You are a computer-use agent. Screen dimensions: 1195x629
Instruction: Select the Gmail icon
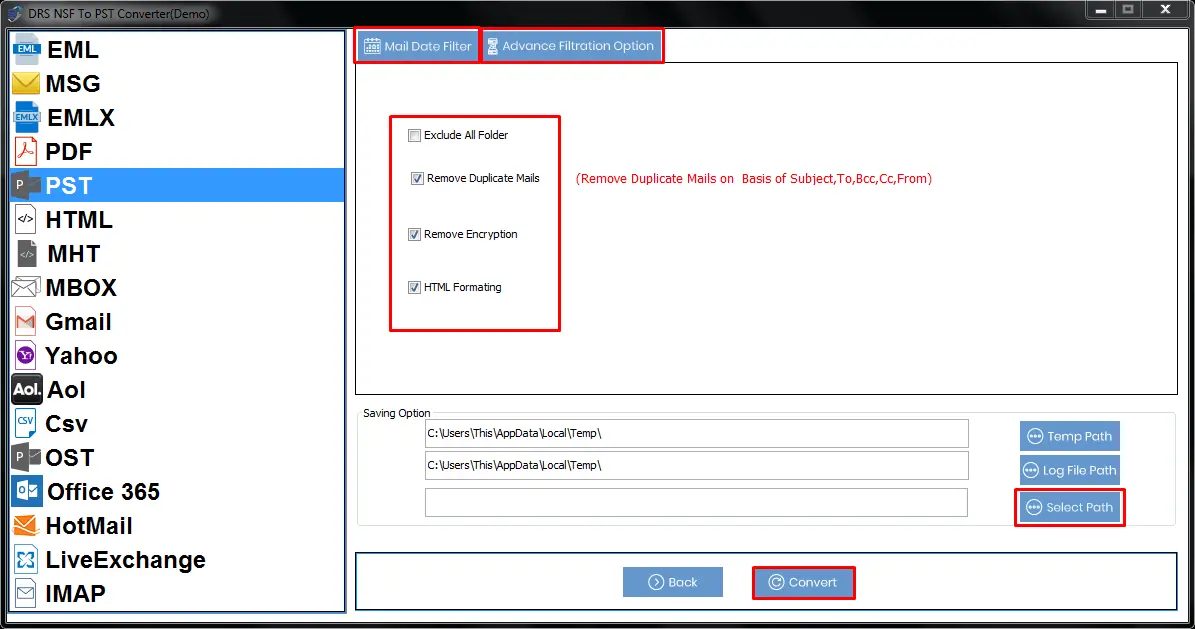tap(26, 322)
